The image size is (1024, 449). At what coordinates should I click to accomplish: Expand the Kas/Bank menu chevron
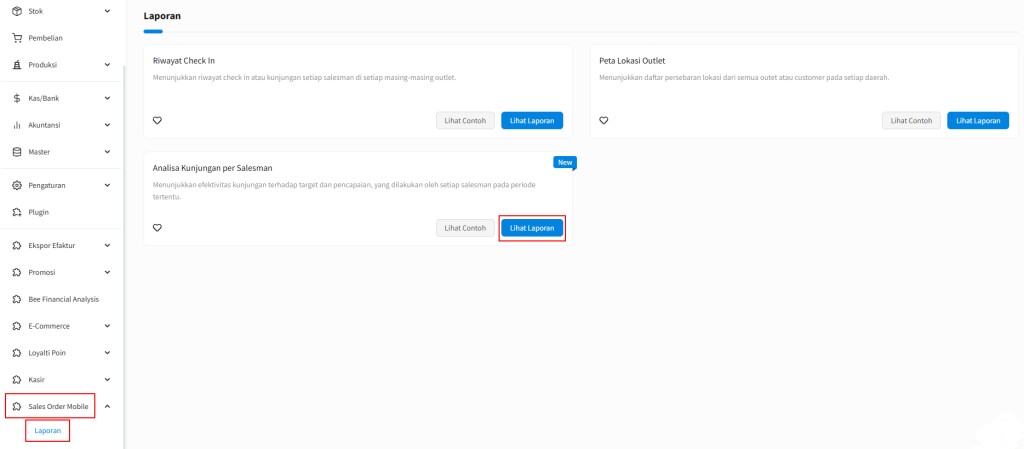coord(107,98)
